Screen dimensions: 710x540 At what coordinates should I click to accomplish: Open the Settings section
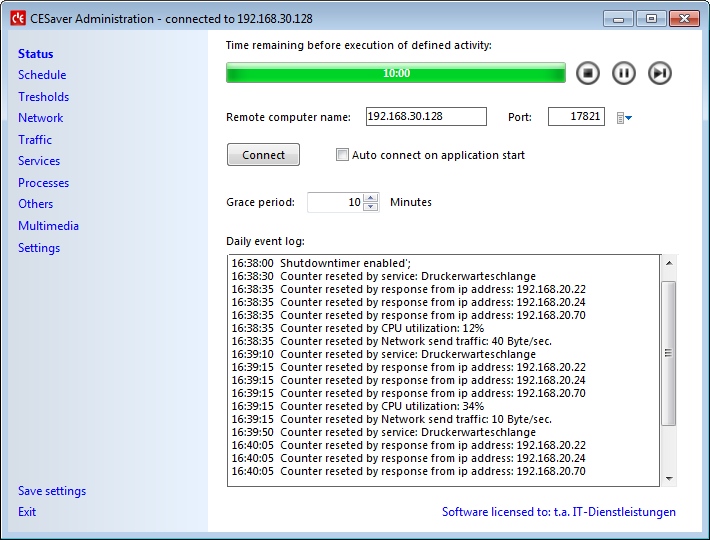[x=39, y=248]
